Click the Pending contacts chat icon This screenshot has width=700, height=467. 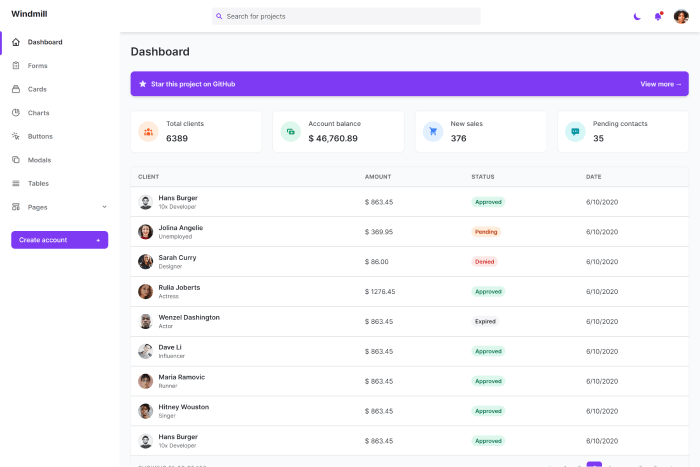[575, 132]
